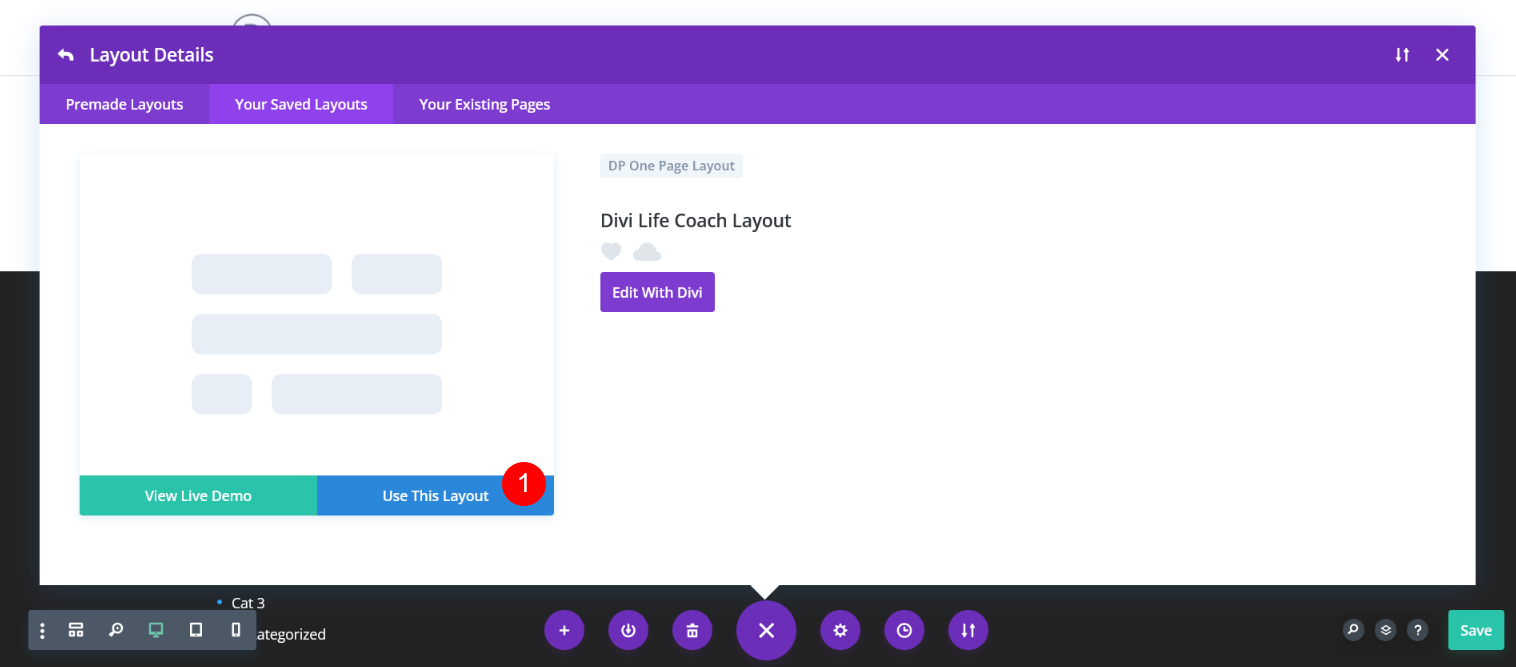Switch to wireframe view icon
This screenshot has width=1516, height=667.
point(76,630)
